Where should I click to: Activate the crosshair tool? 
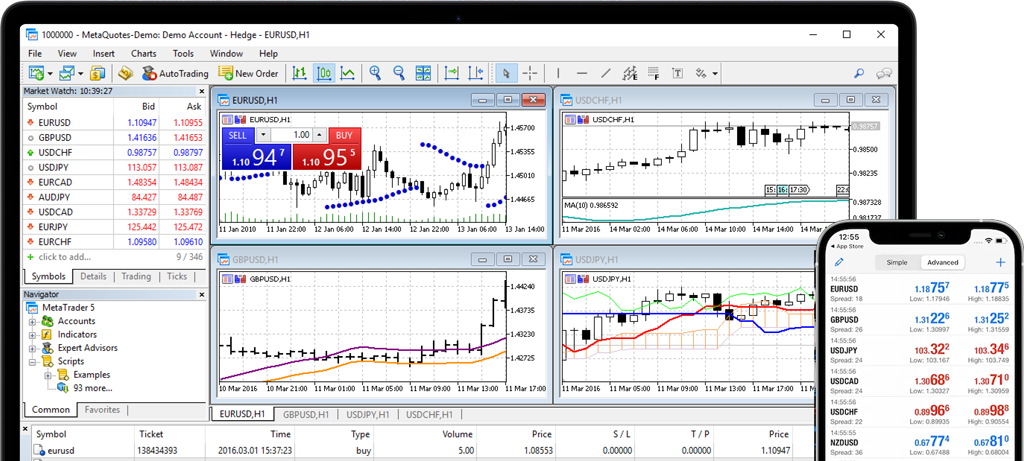click(530, 73)
